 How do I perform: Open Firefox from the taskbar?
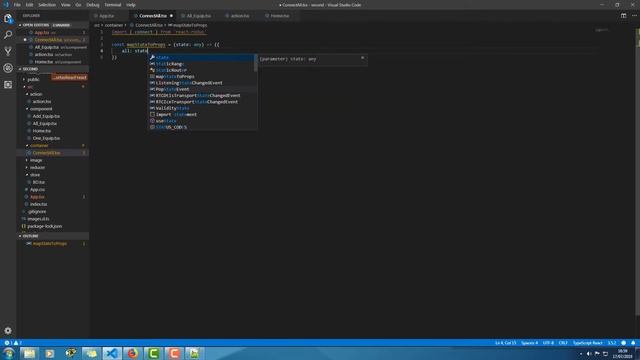point(133,353)
